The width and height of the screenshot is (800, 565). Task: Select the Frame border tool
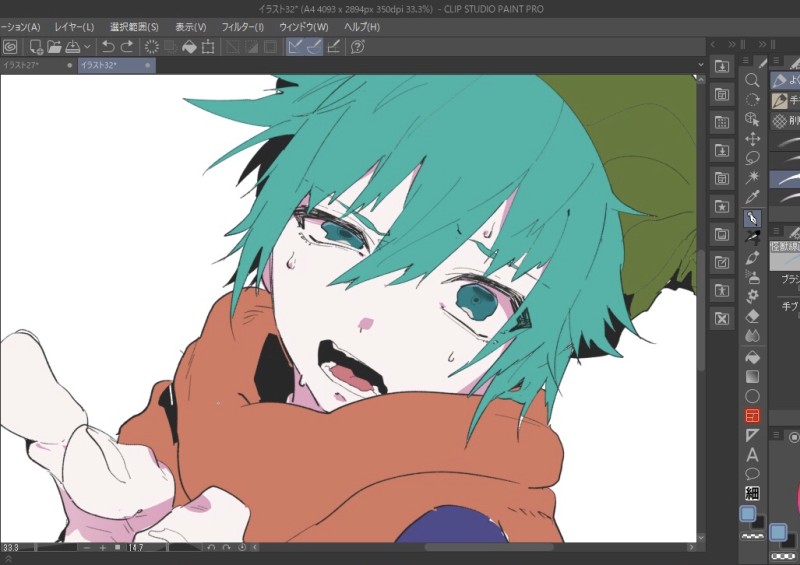752,416
